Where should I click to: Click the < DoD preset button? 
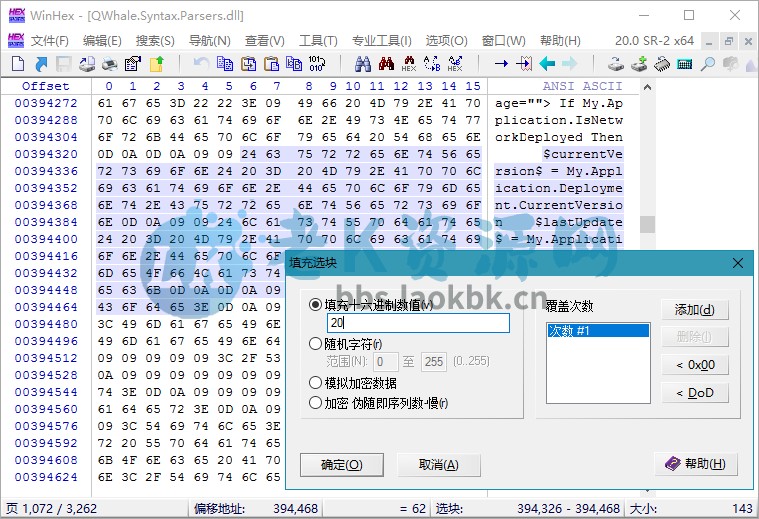695,393
